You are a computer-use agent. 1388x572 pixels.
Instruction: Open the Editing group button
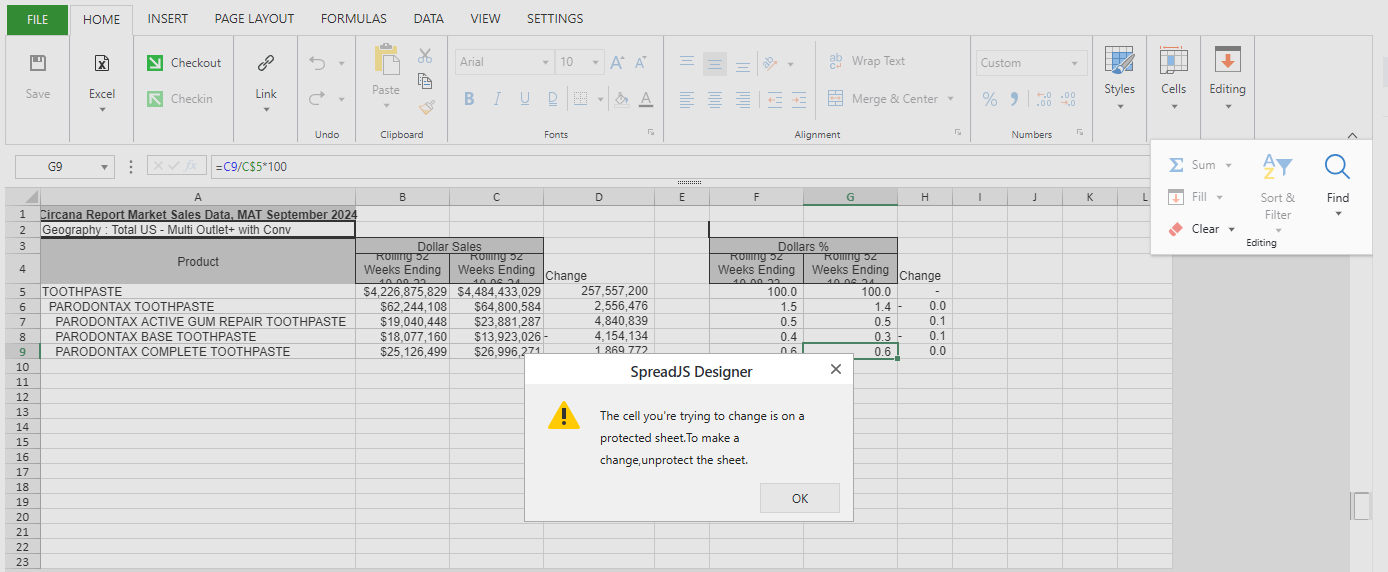click(x=1227, y=78)
